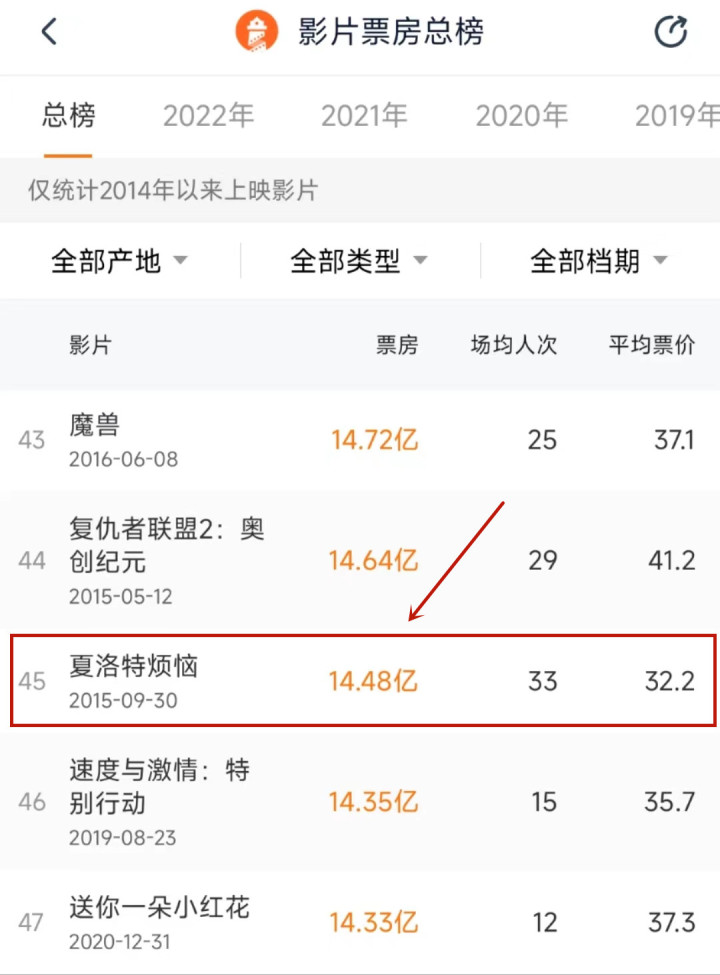Open the 送你一朵小红花 movie entry
Screen dimensions: 720x975
tap(360, 923)
